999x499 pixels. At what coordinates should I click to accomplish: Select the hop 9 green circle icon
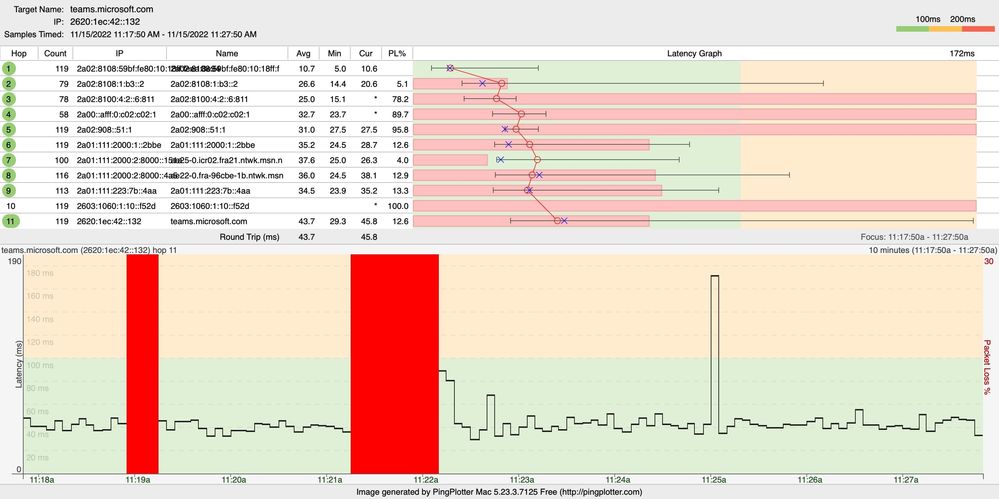click(10, 191)
